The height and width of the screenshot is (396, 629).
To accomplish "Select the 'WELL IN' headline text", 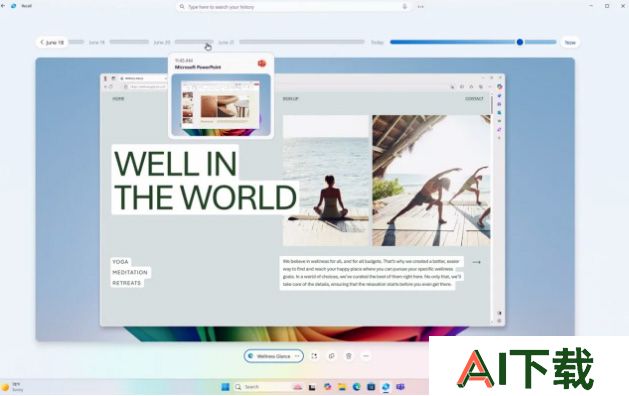I will click(x=175, y=164).
